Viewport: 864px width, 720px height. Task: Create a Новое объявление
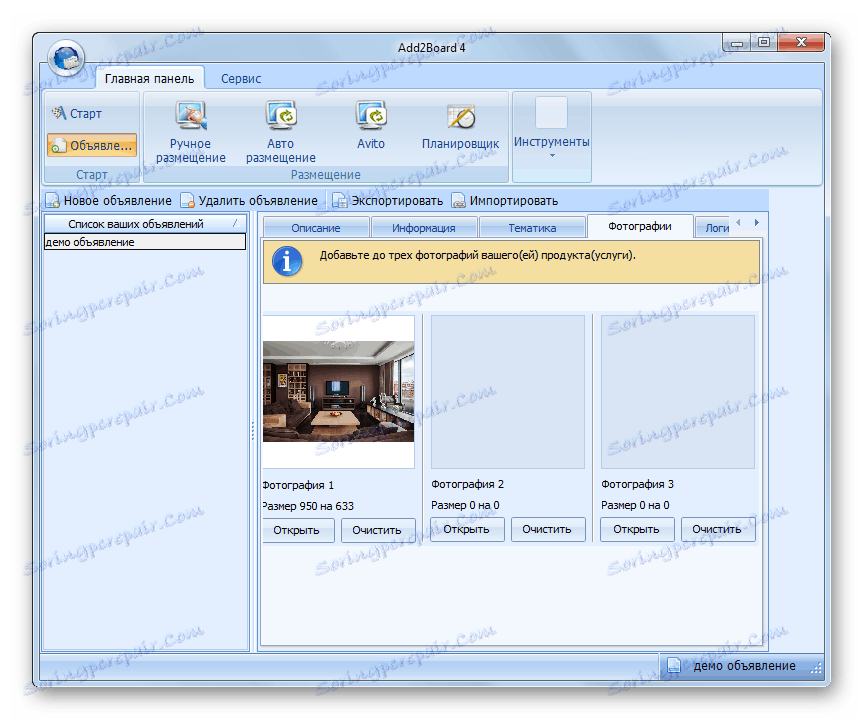click(x=109, y=201)
